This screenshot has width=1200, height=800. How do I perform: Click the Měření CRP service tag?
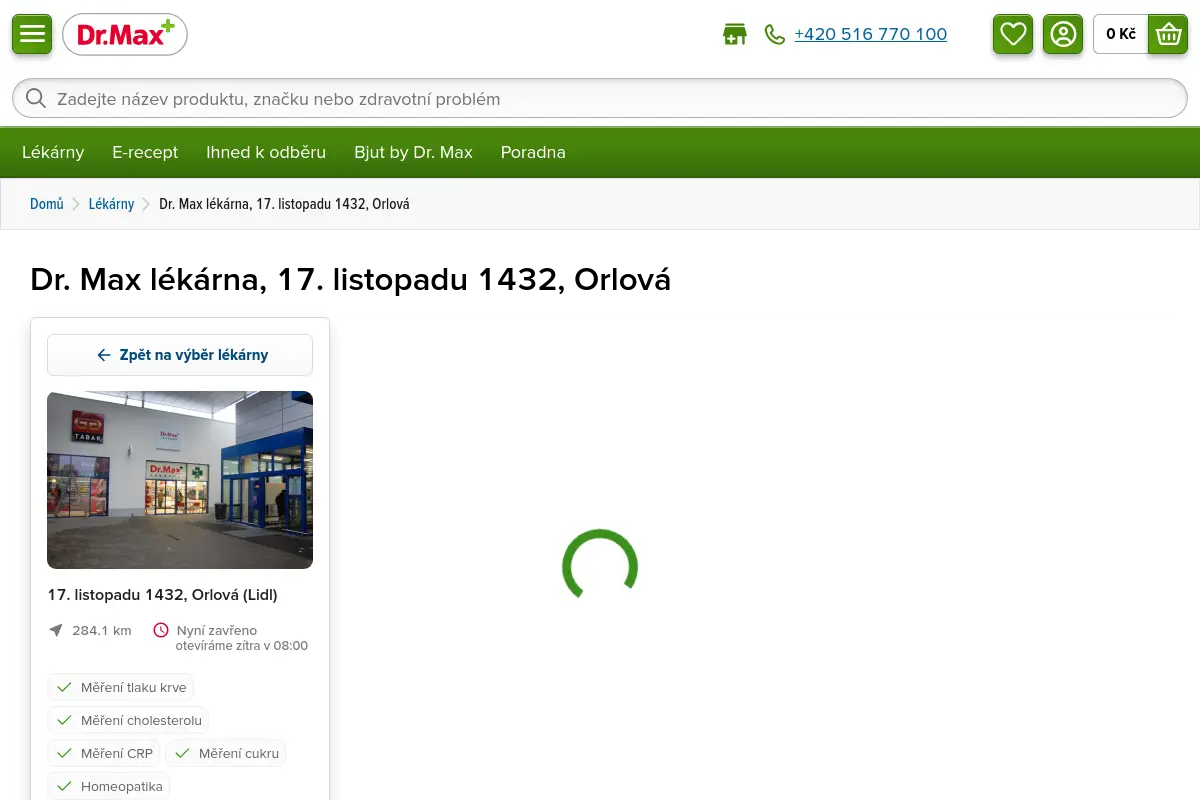point(104,753)
